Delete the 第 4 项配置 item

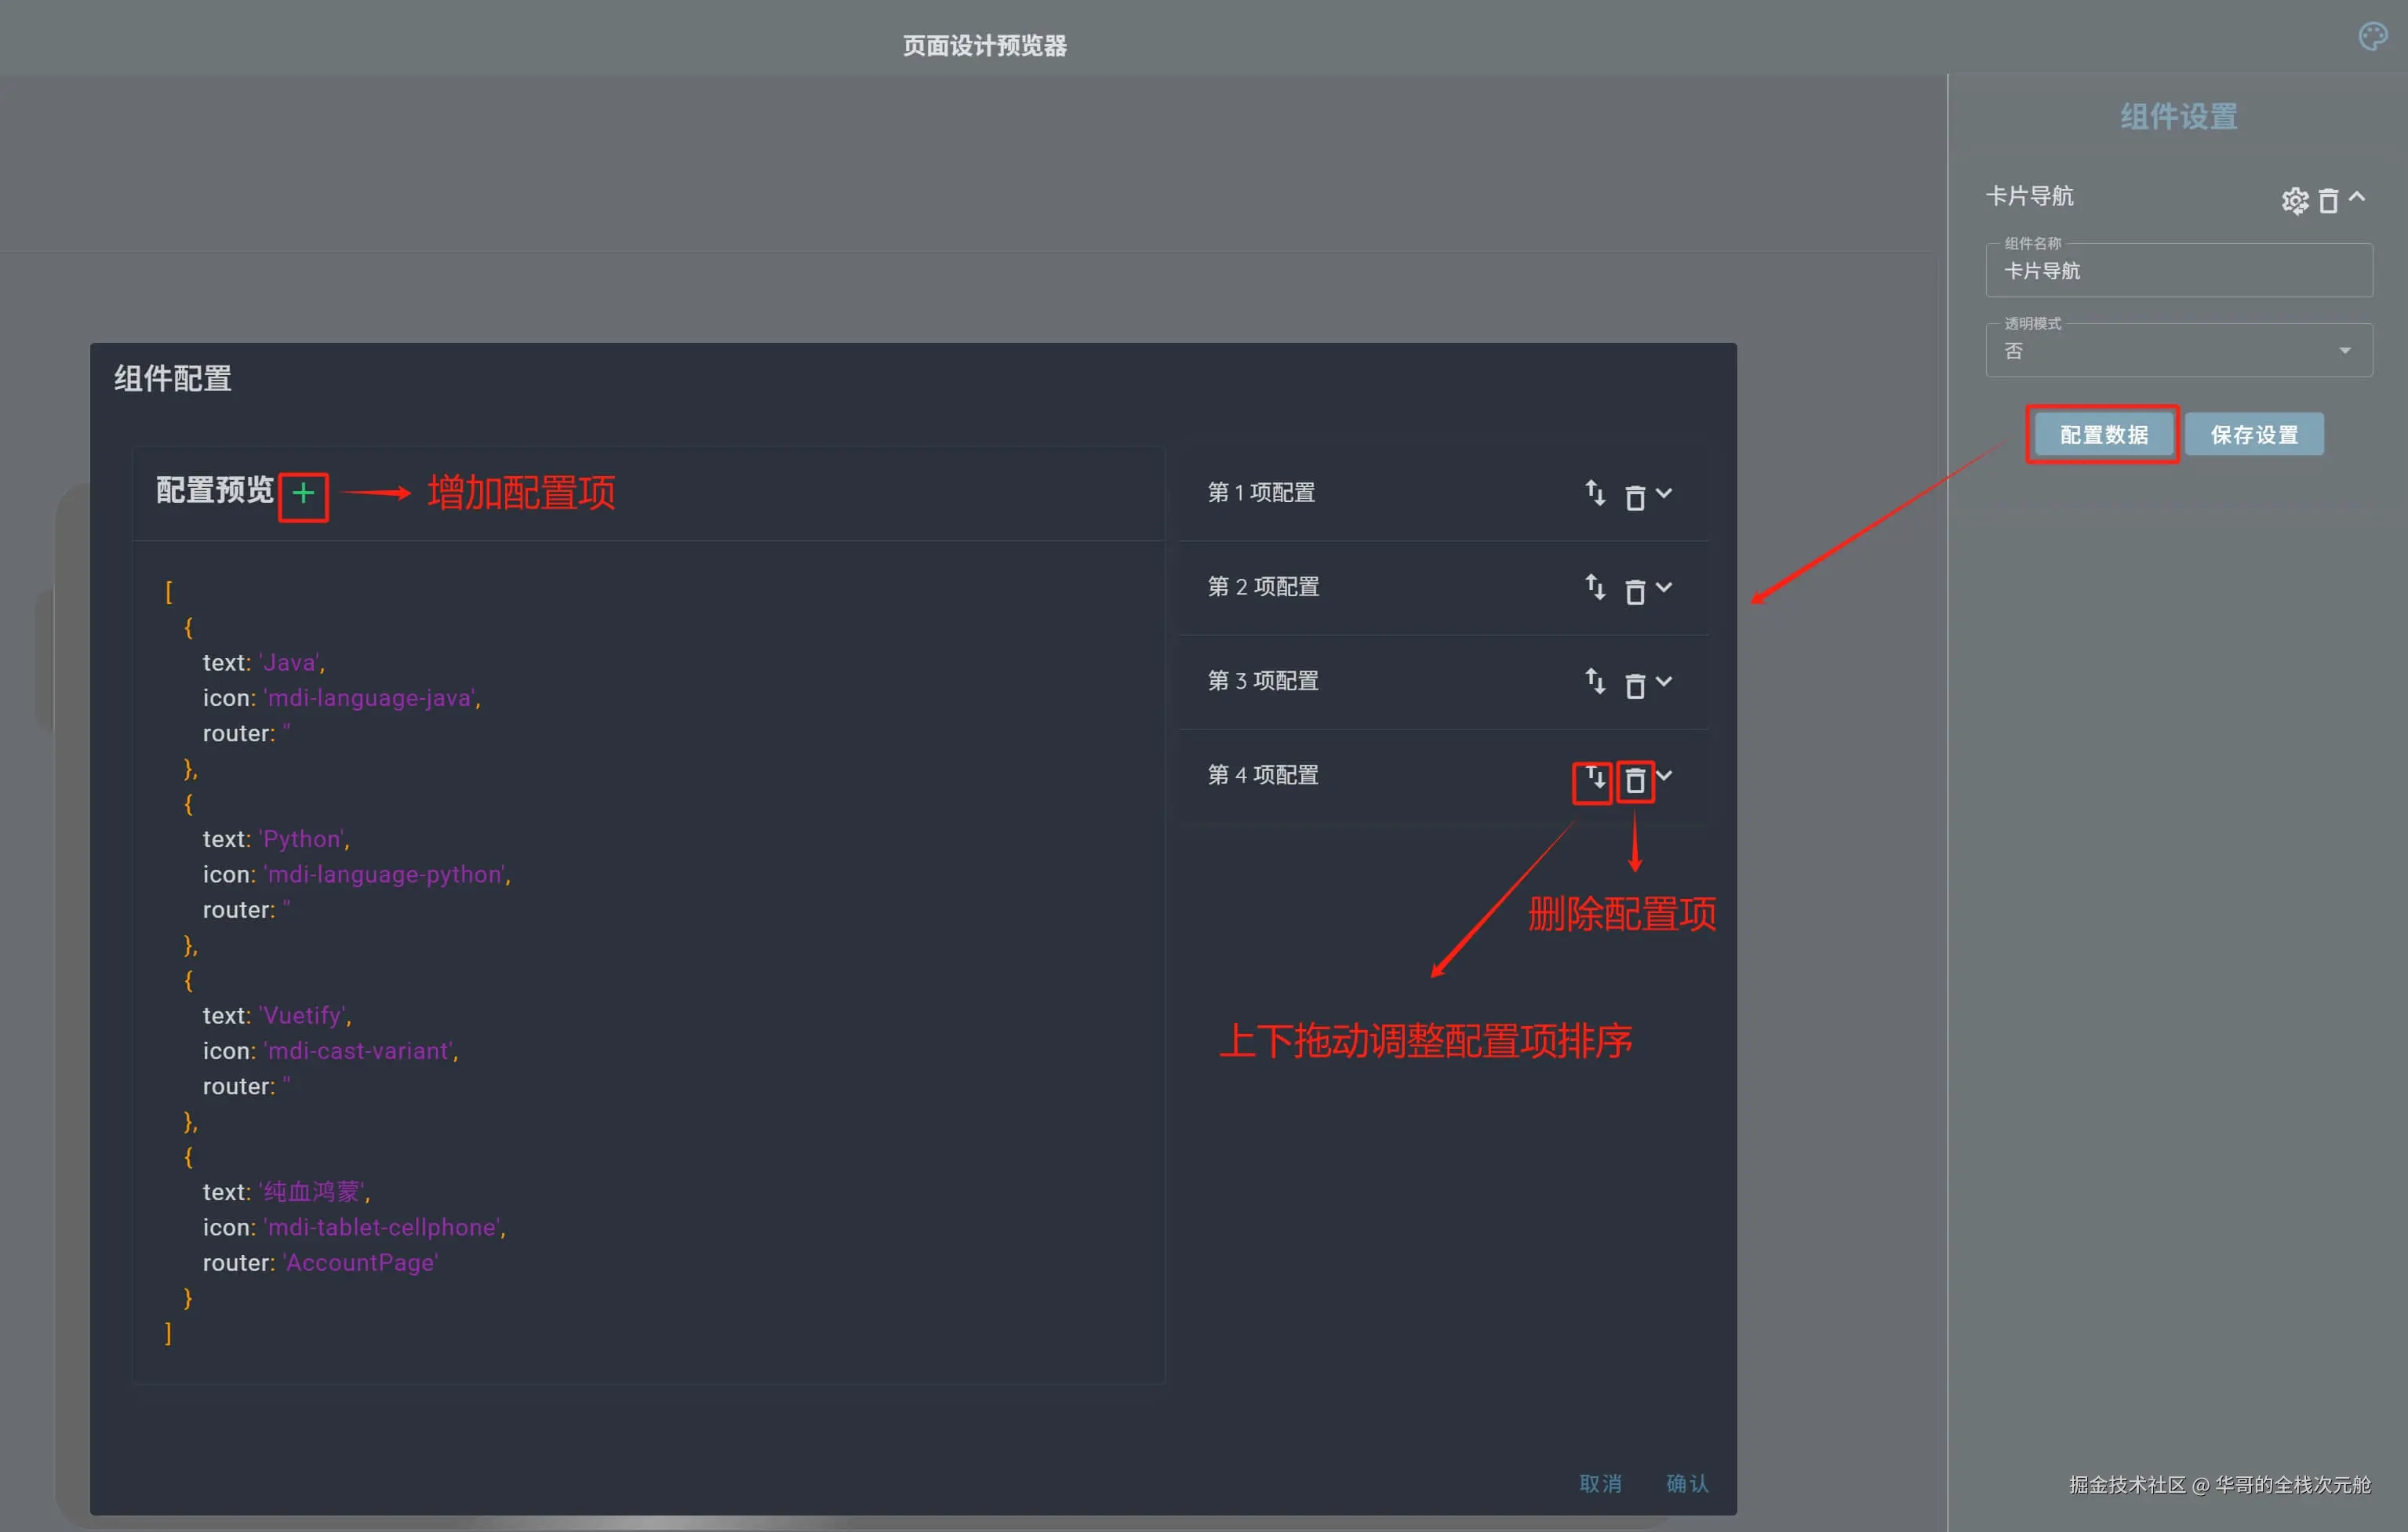[x=1634, y=780]
